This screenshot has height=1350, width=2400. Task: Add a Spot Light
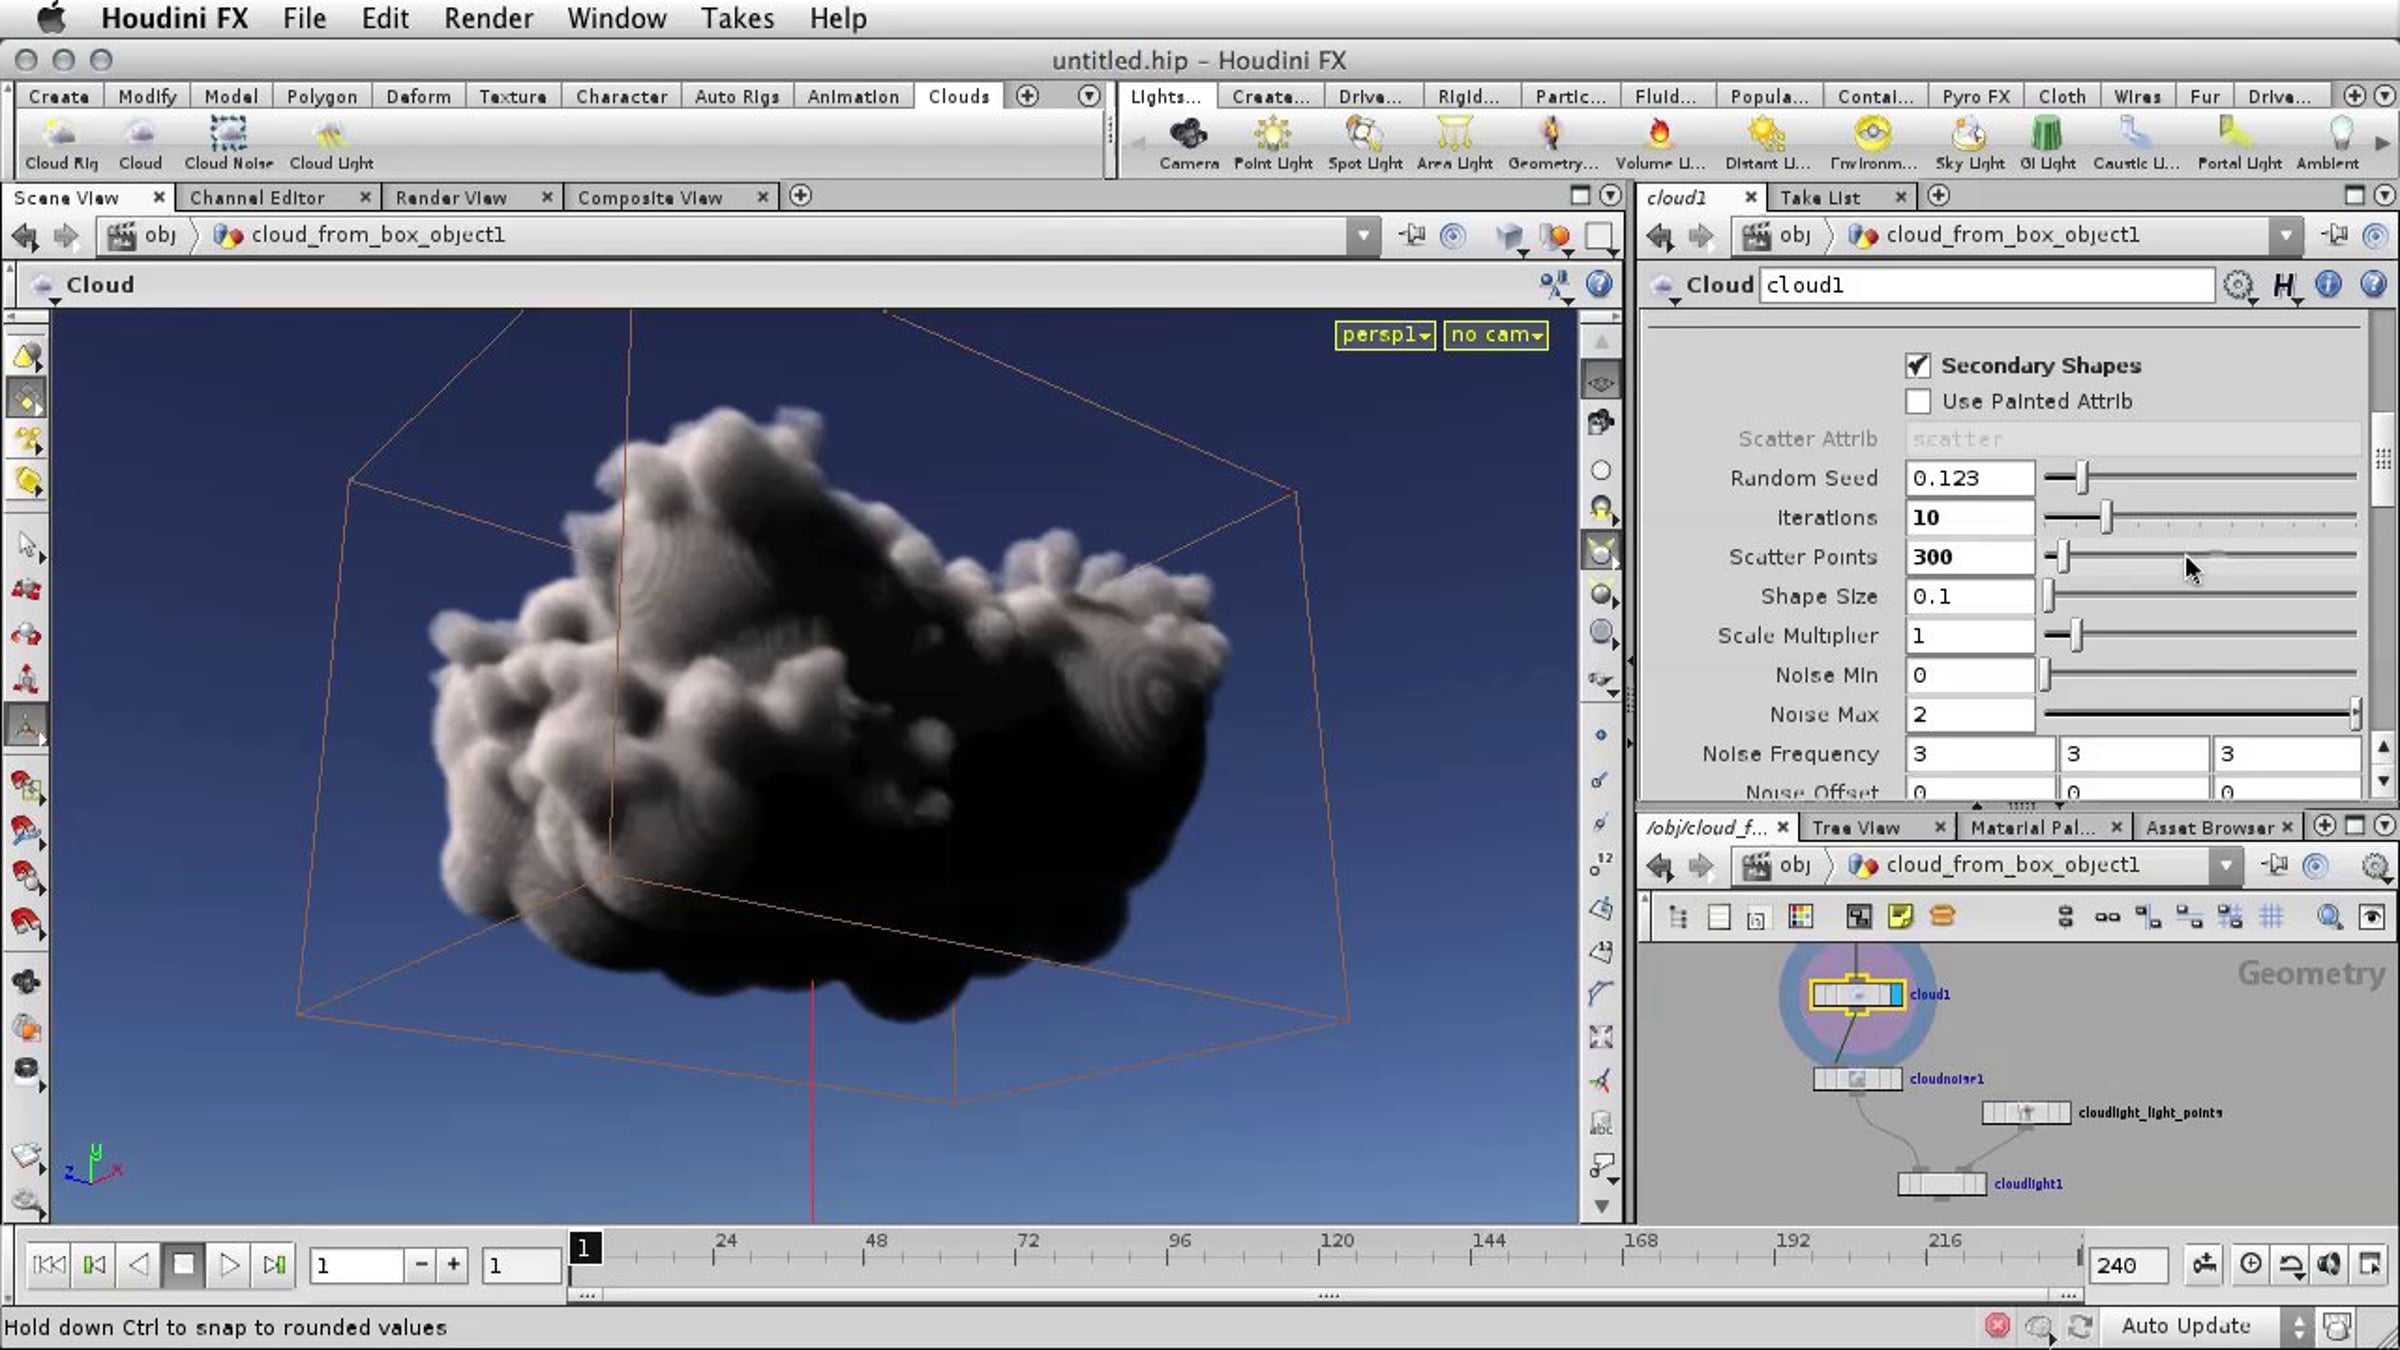pyautogui.click(x=1365, y=143)
